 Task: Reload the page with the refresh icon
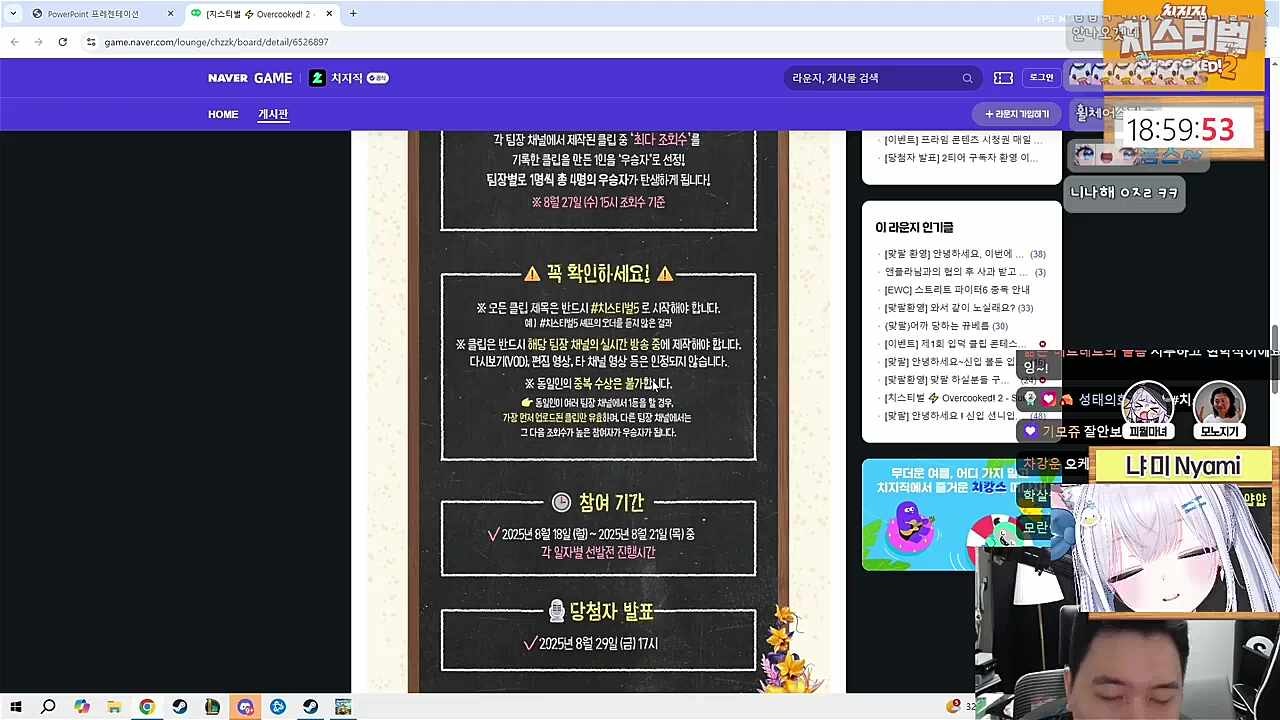coord(62,42)
